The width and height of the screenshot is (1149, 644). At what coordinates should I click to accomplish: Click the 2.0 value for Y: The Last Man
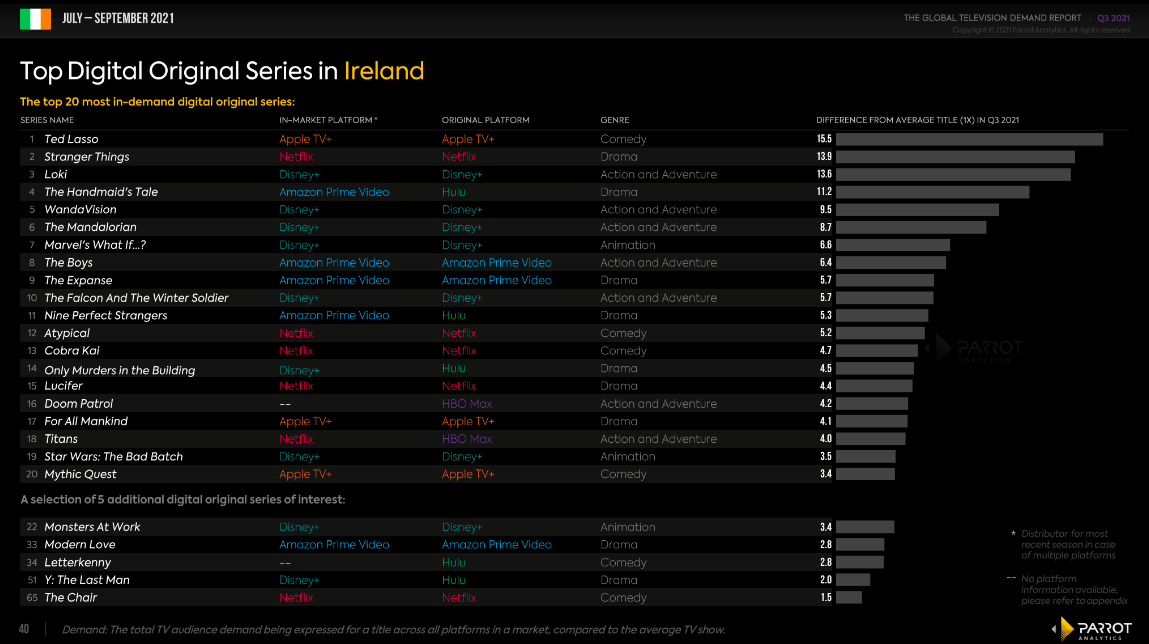tap(826, 580)
